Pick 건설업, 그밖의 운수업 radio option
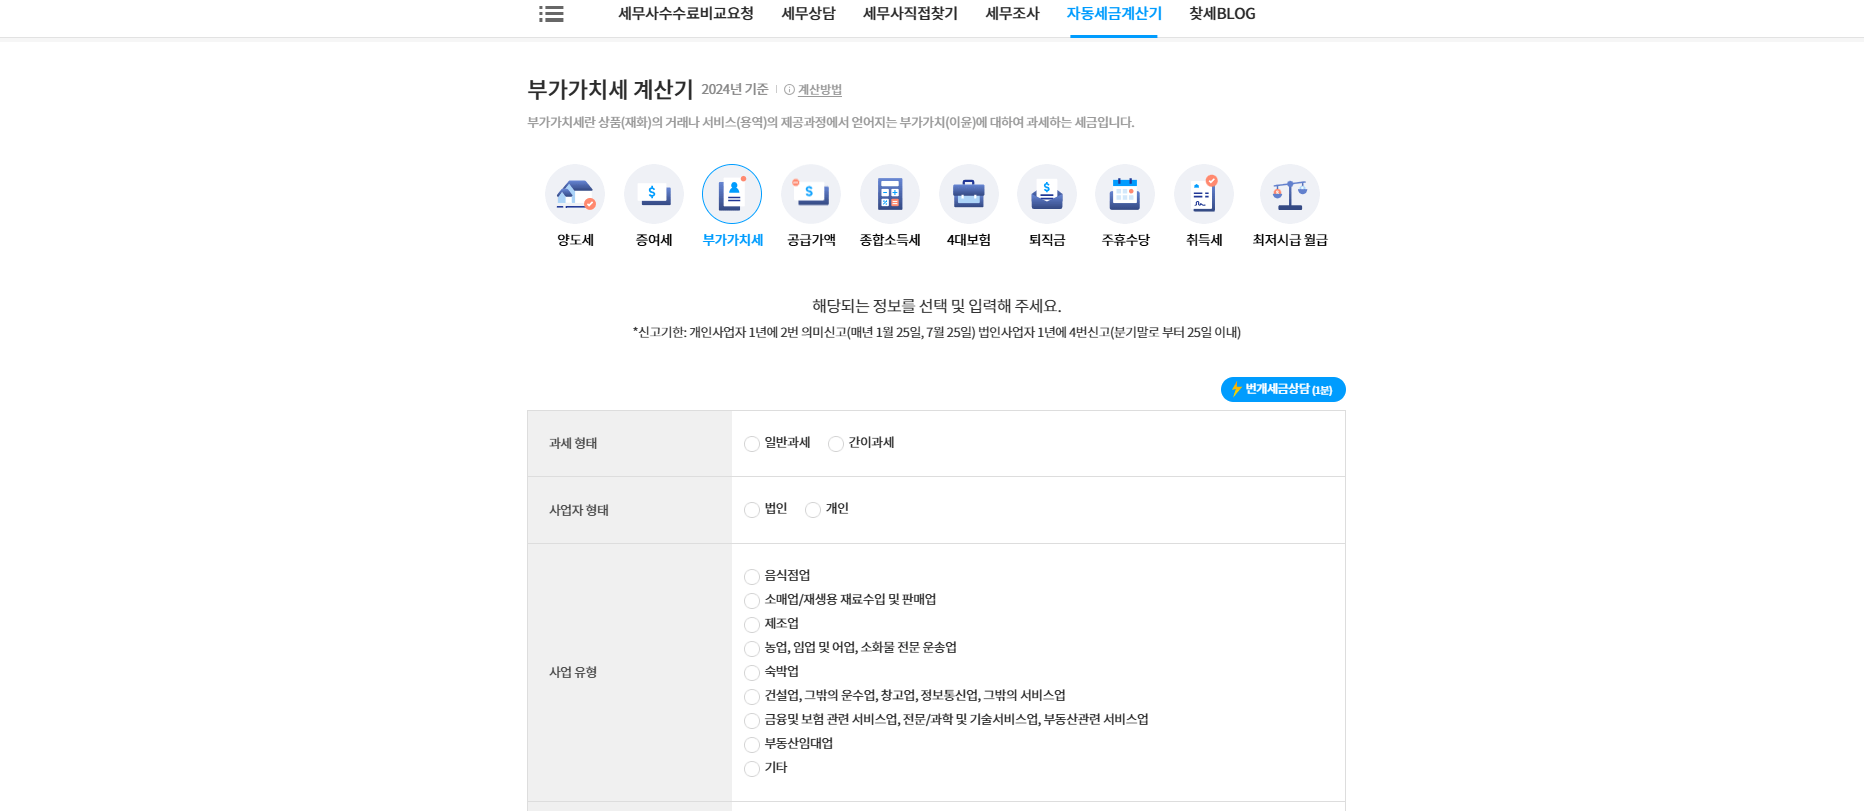1864x811 pixels. (752, 697)
